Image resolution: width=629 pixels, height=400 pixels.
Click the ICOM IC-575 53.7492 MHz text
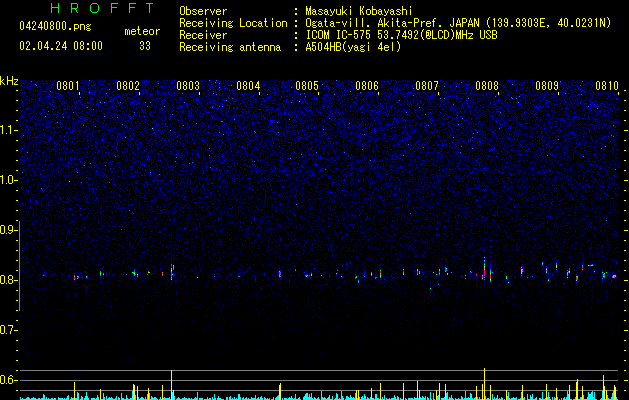point(401,35)
